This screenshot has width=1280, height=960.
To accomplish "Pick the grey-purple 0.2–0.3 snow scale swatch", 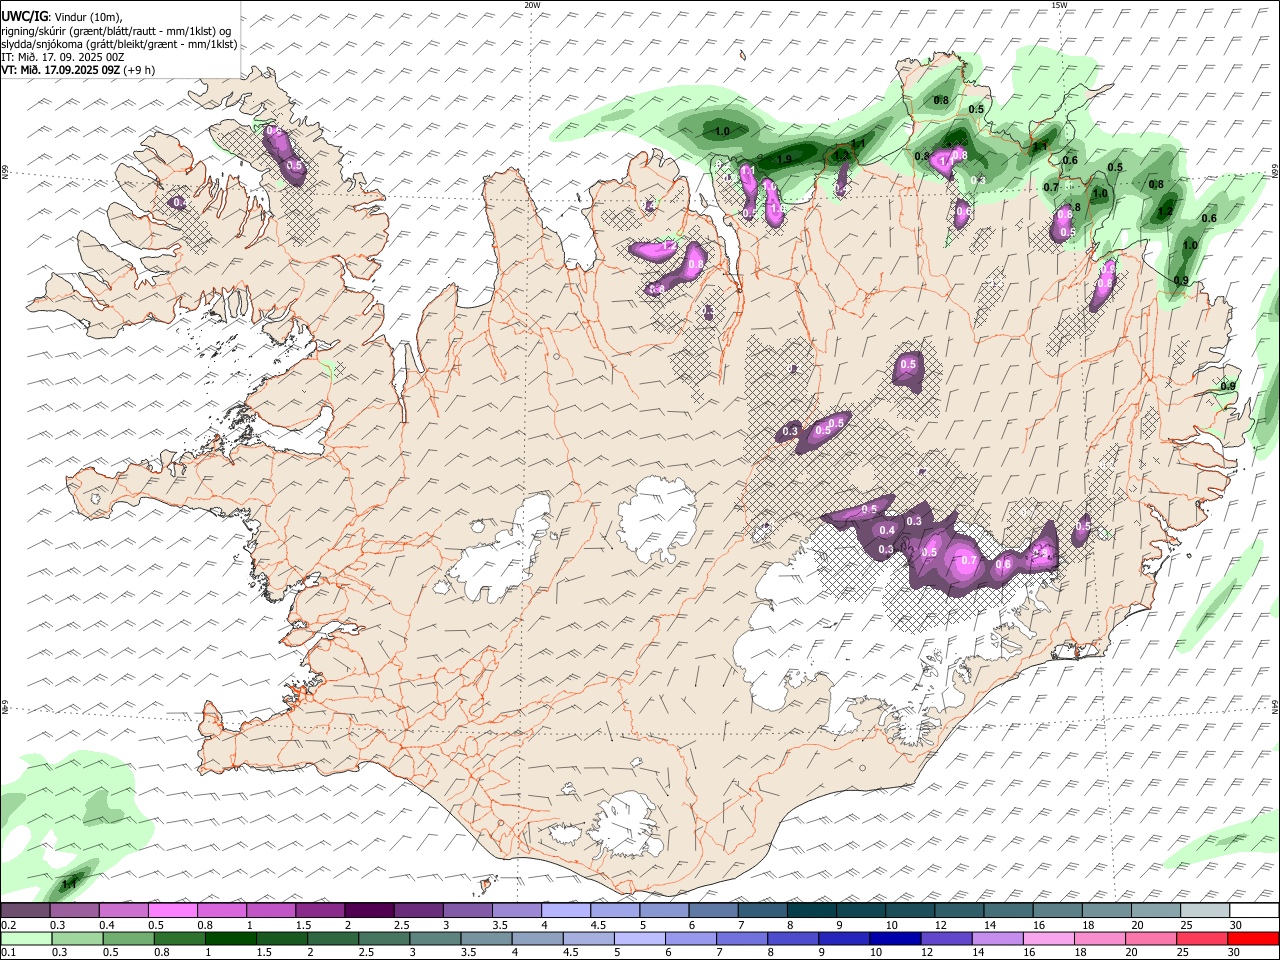I will pyautogui.click(x=25, y=911).
